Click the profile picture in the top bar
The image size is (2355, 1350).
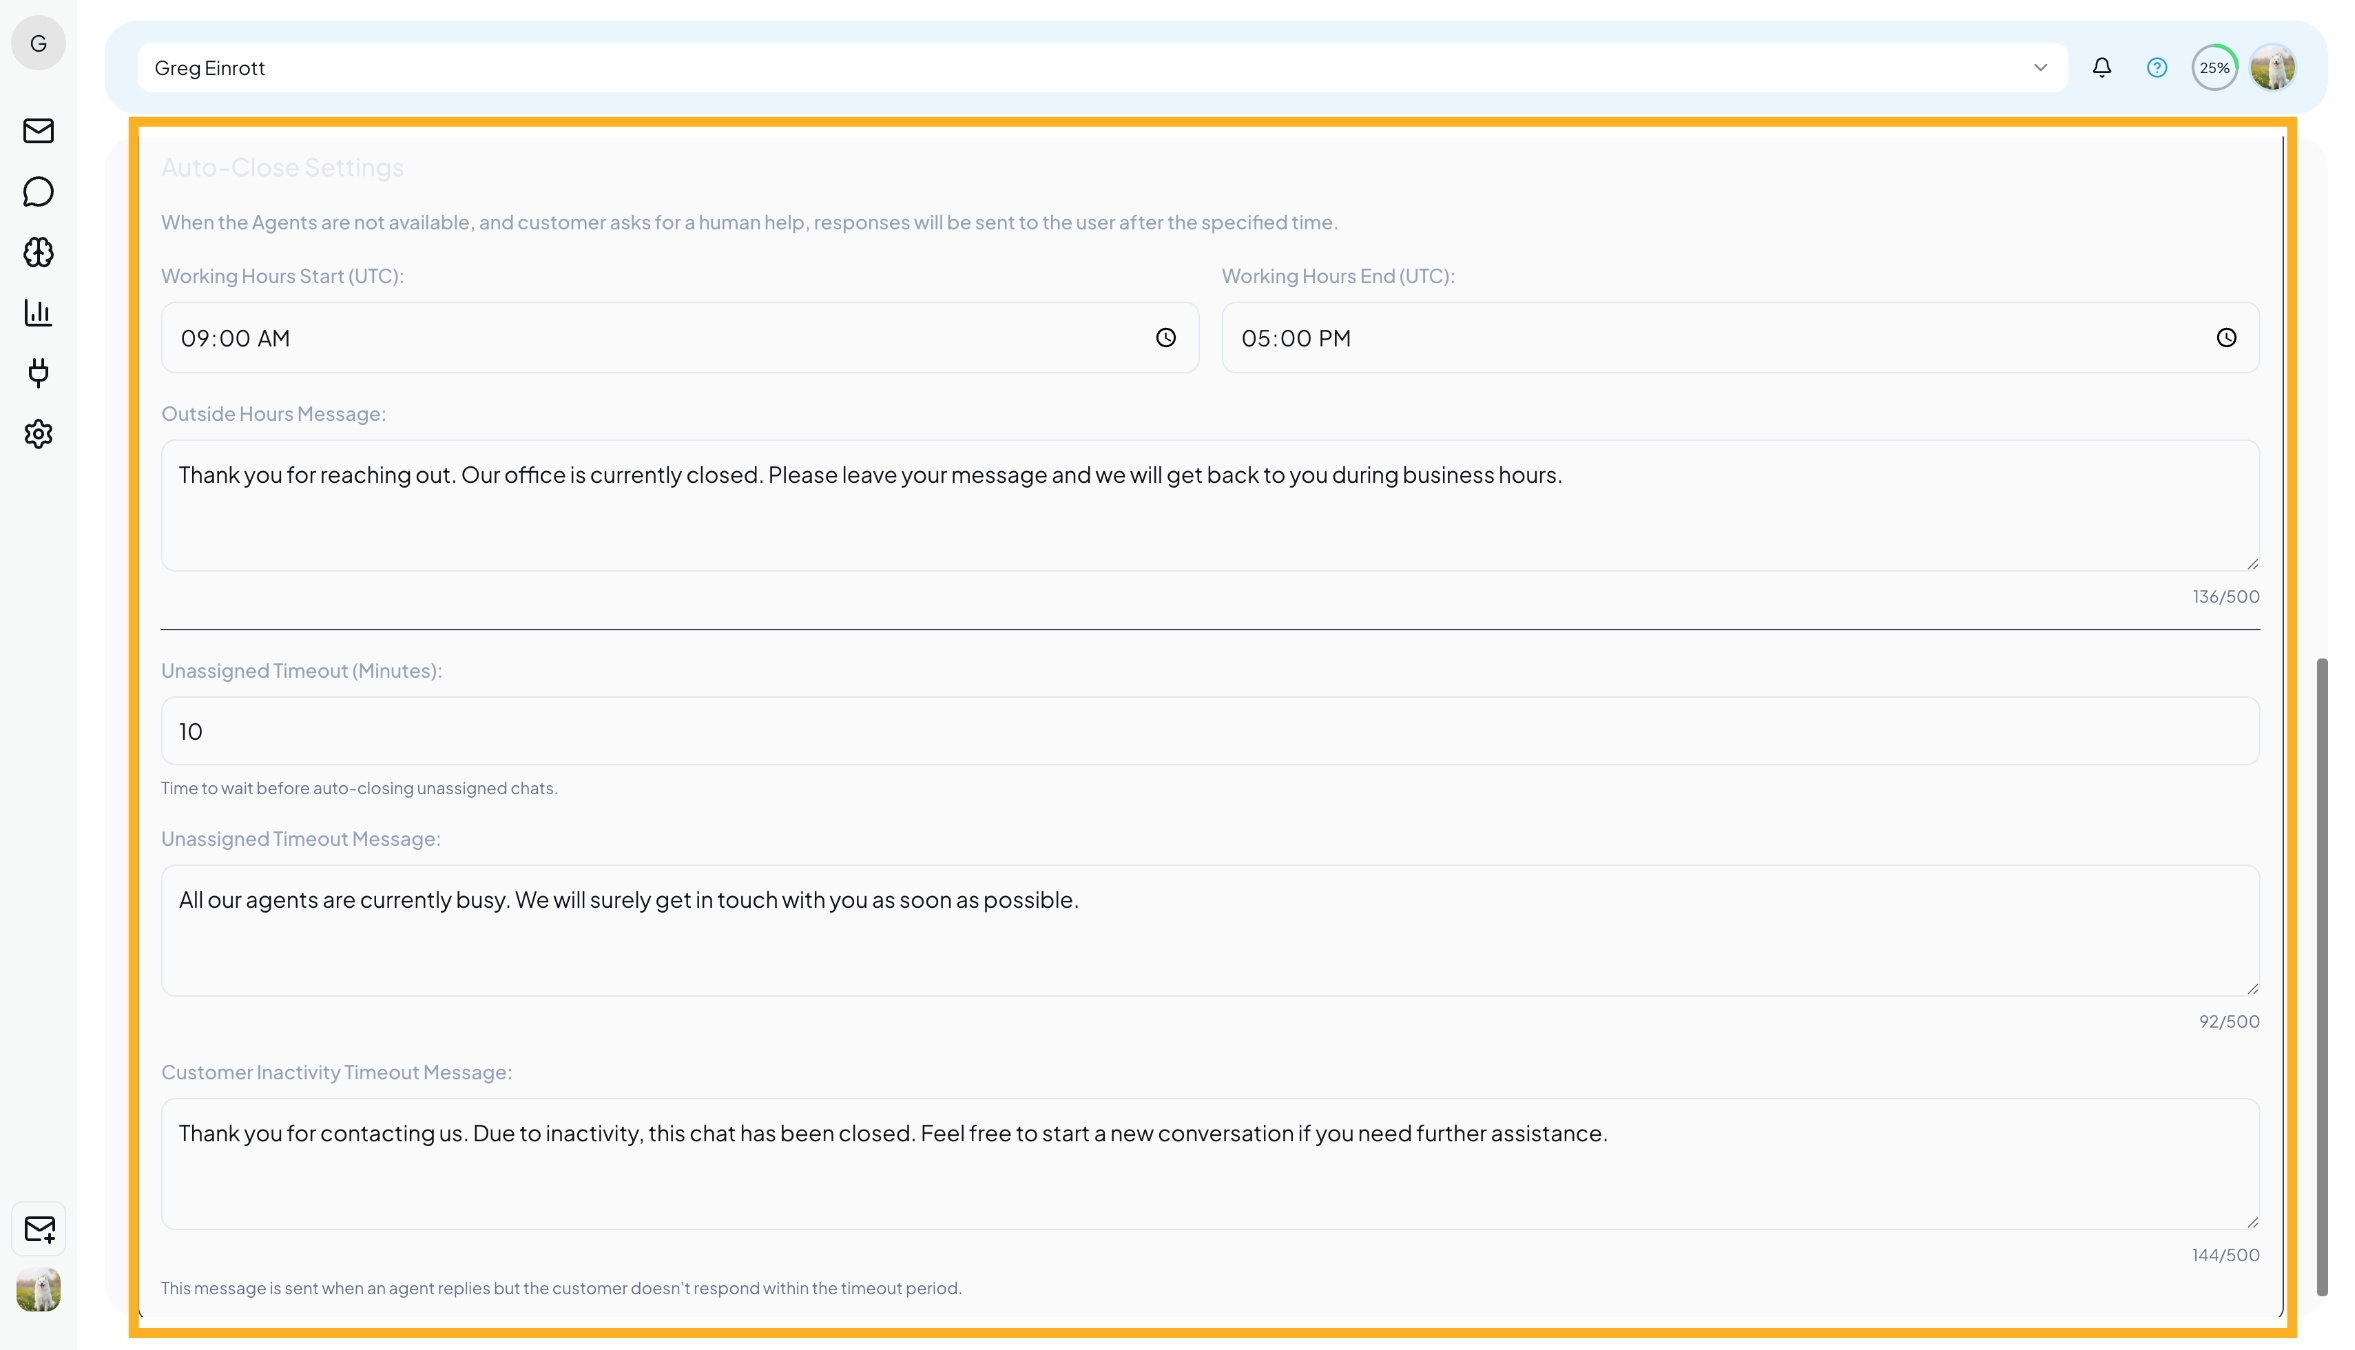click(2273, 67)
